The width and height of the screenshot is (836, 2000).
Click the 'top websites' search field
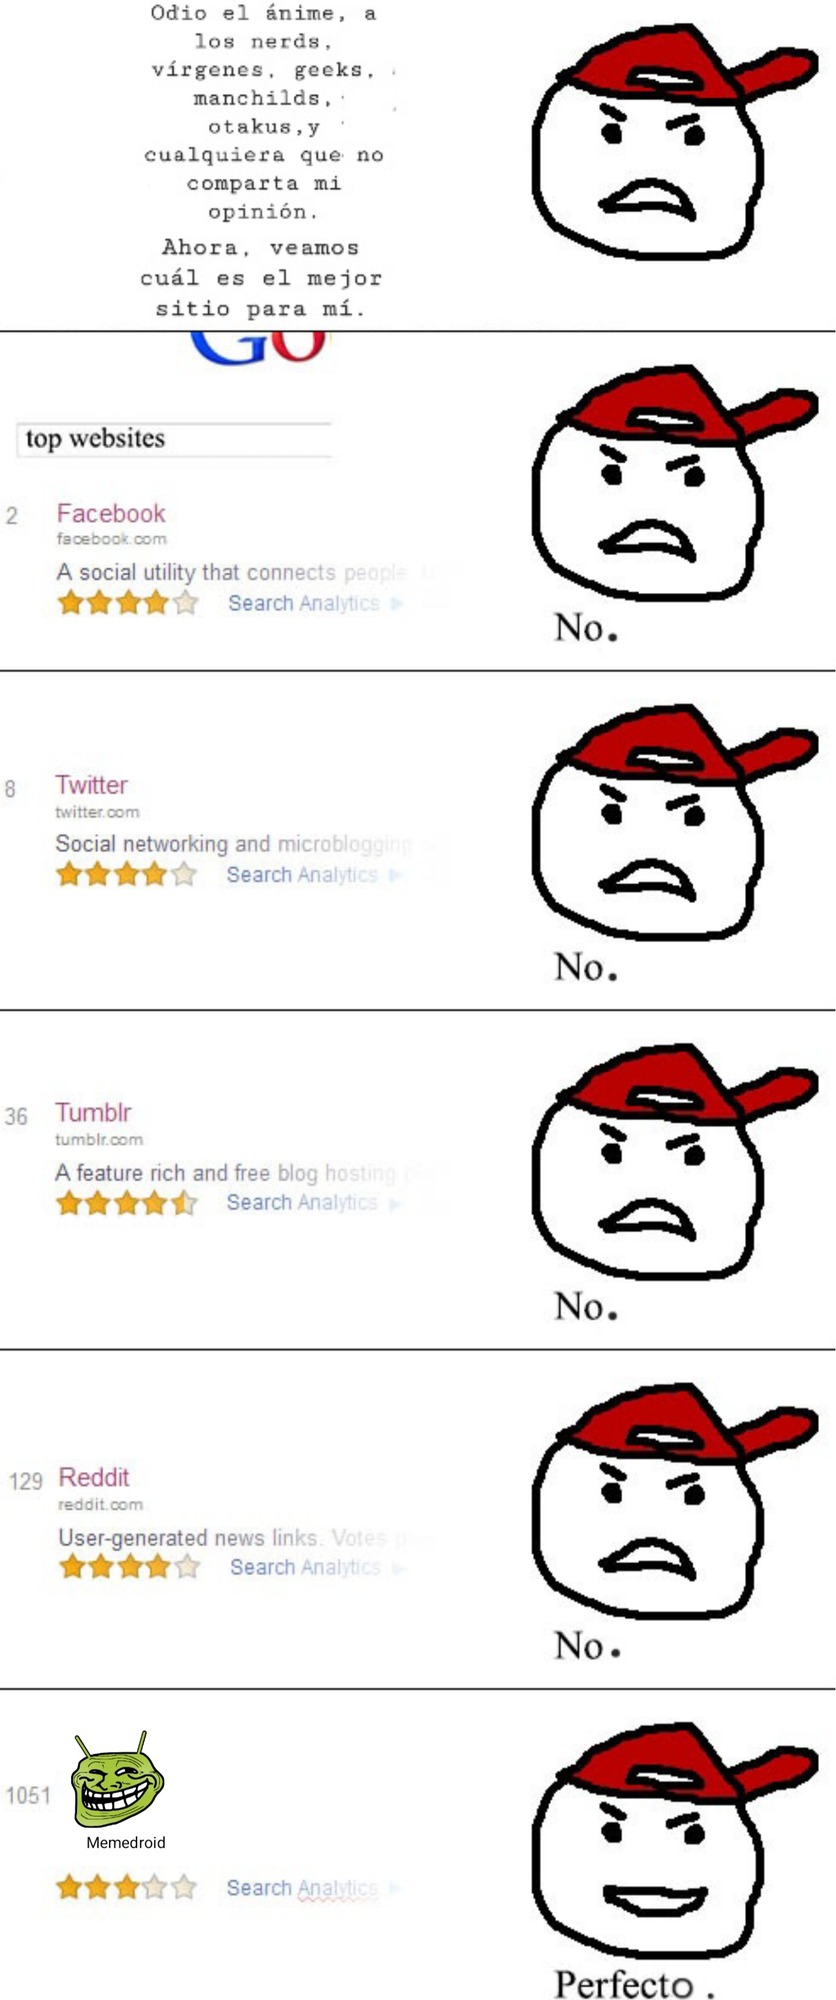tap(174, 439)
